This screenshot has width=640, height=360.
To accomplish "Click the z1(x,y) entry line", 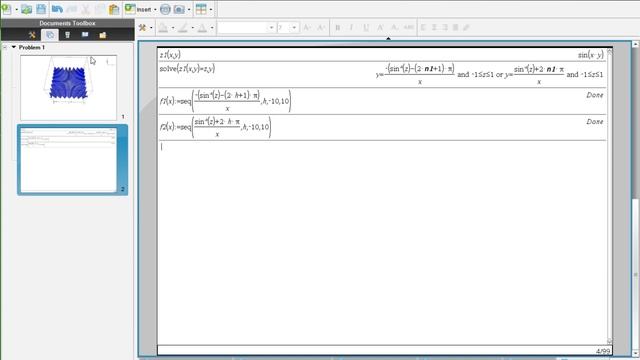I will 170,55.
